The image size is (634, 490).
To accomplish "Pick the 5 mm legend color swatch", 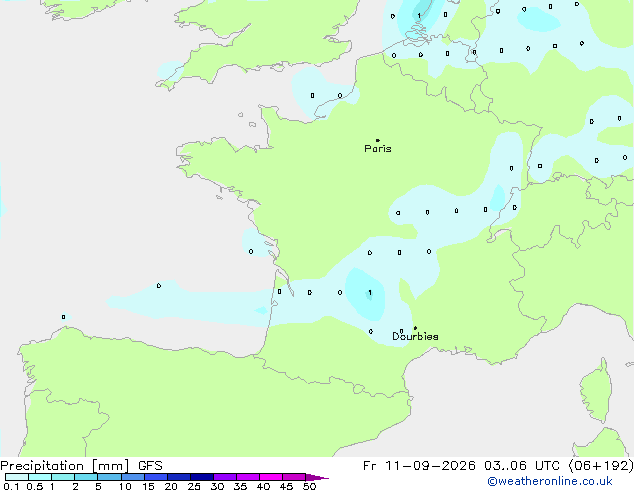I will (x=109, y=477).
